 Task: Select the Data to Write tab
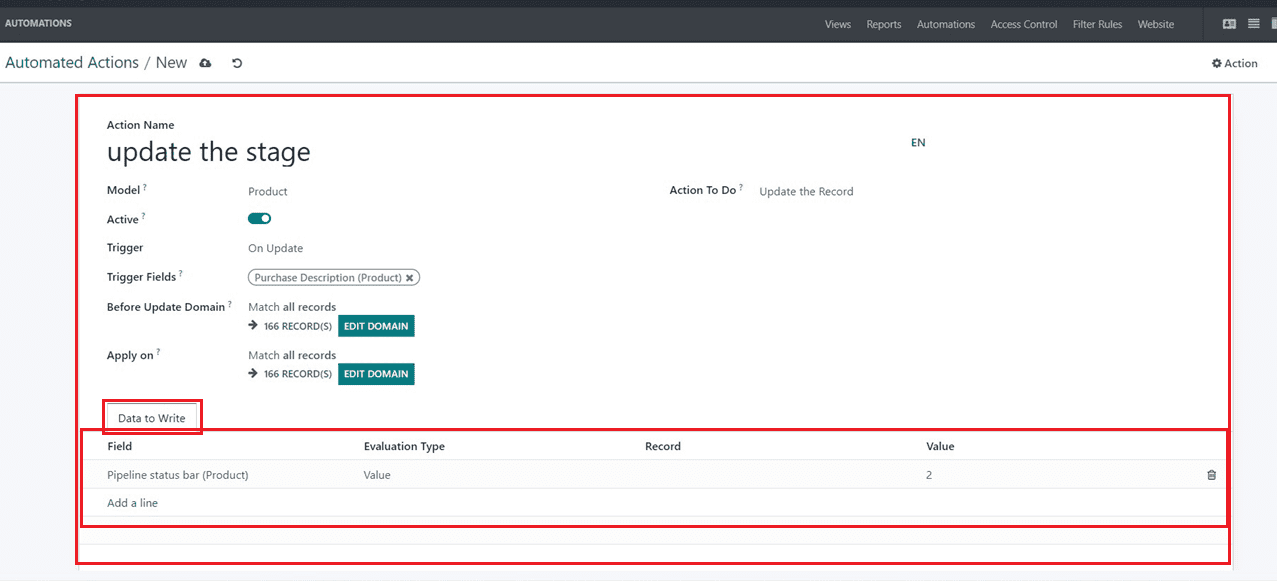[152, 418]
